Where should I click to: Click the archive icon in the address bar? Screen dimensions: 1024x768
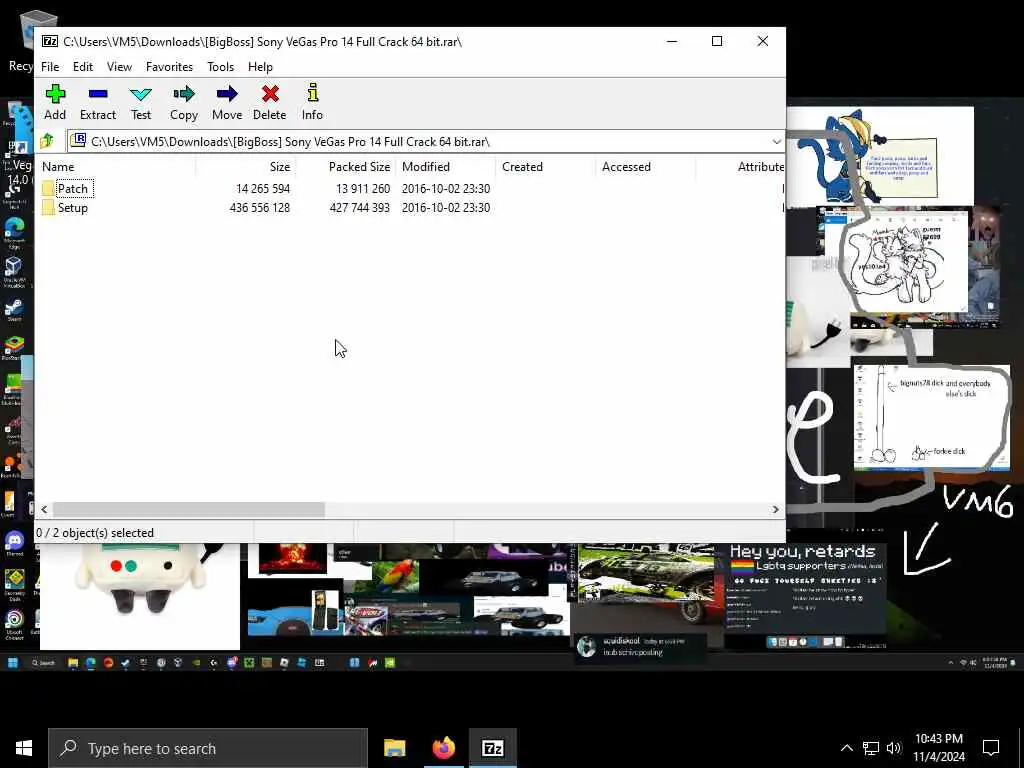coord(78,140)
